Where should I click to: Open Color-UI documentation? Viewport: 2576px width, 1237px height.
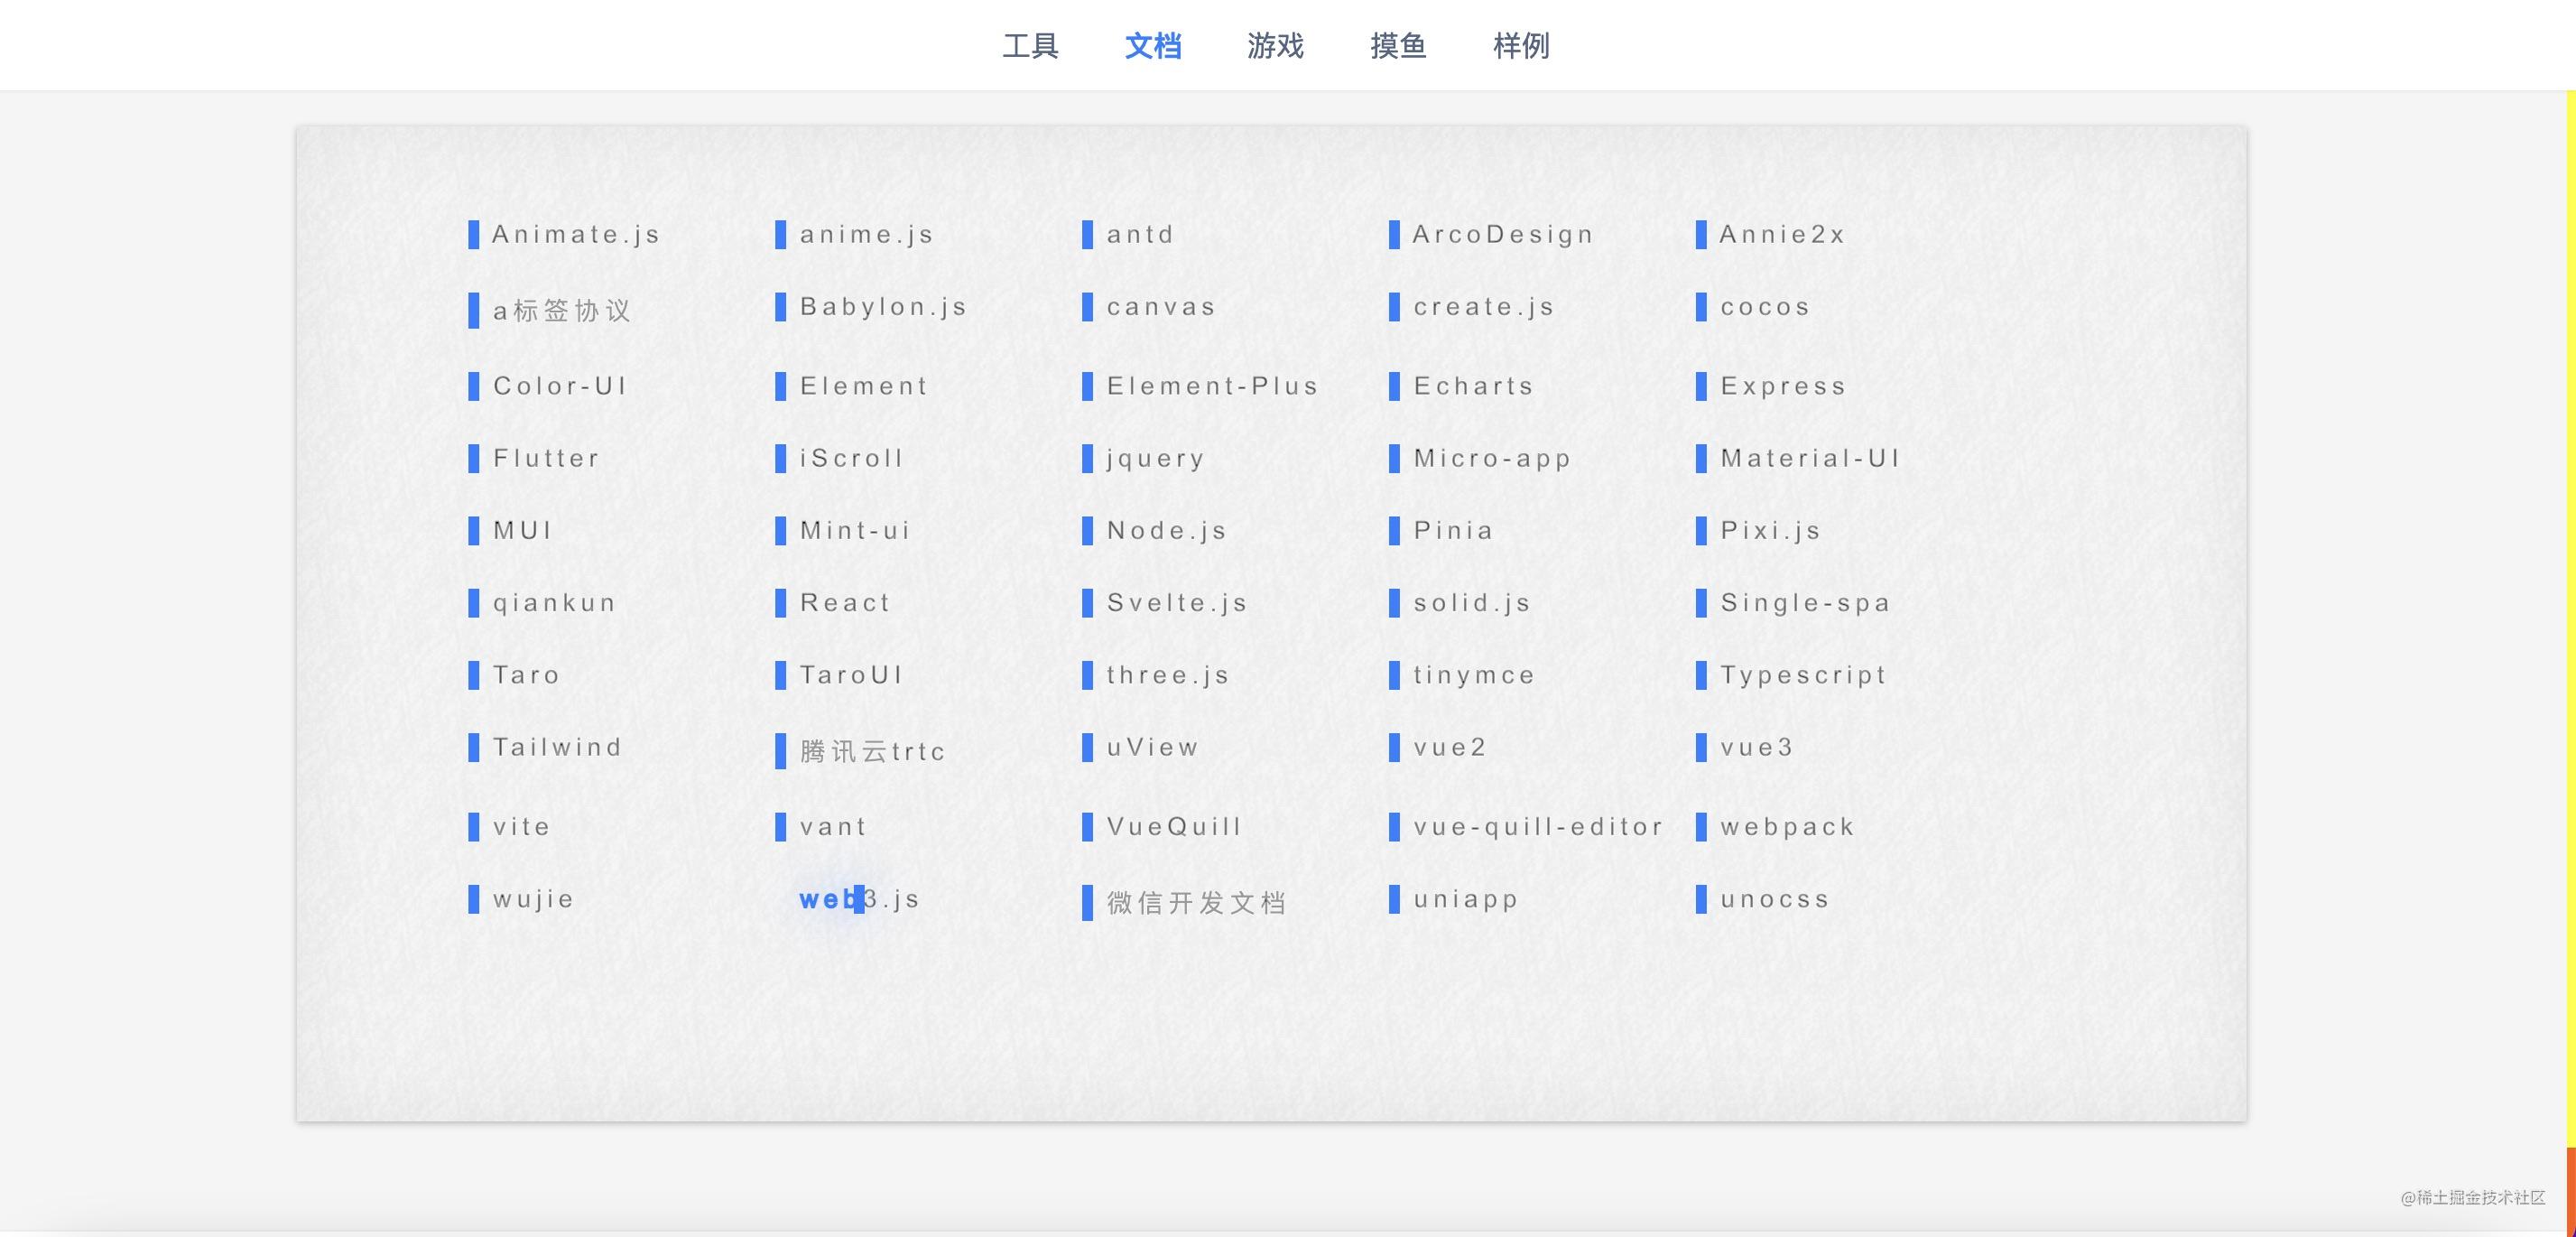560,386
